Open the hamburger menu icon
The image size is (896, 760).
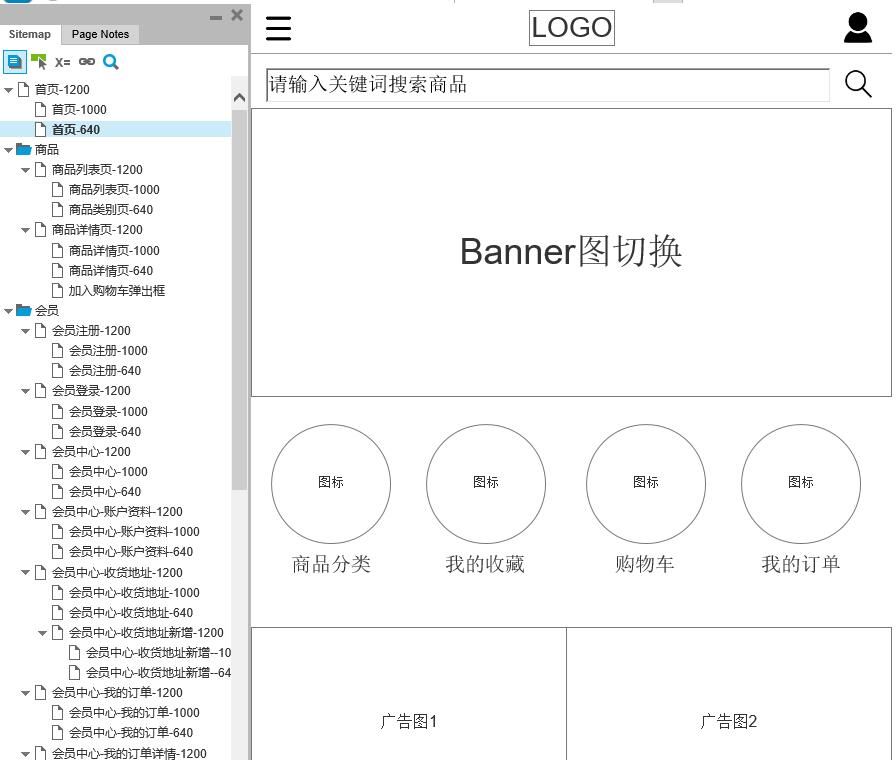coord(278,28)
